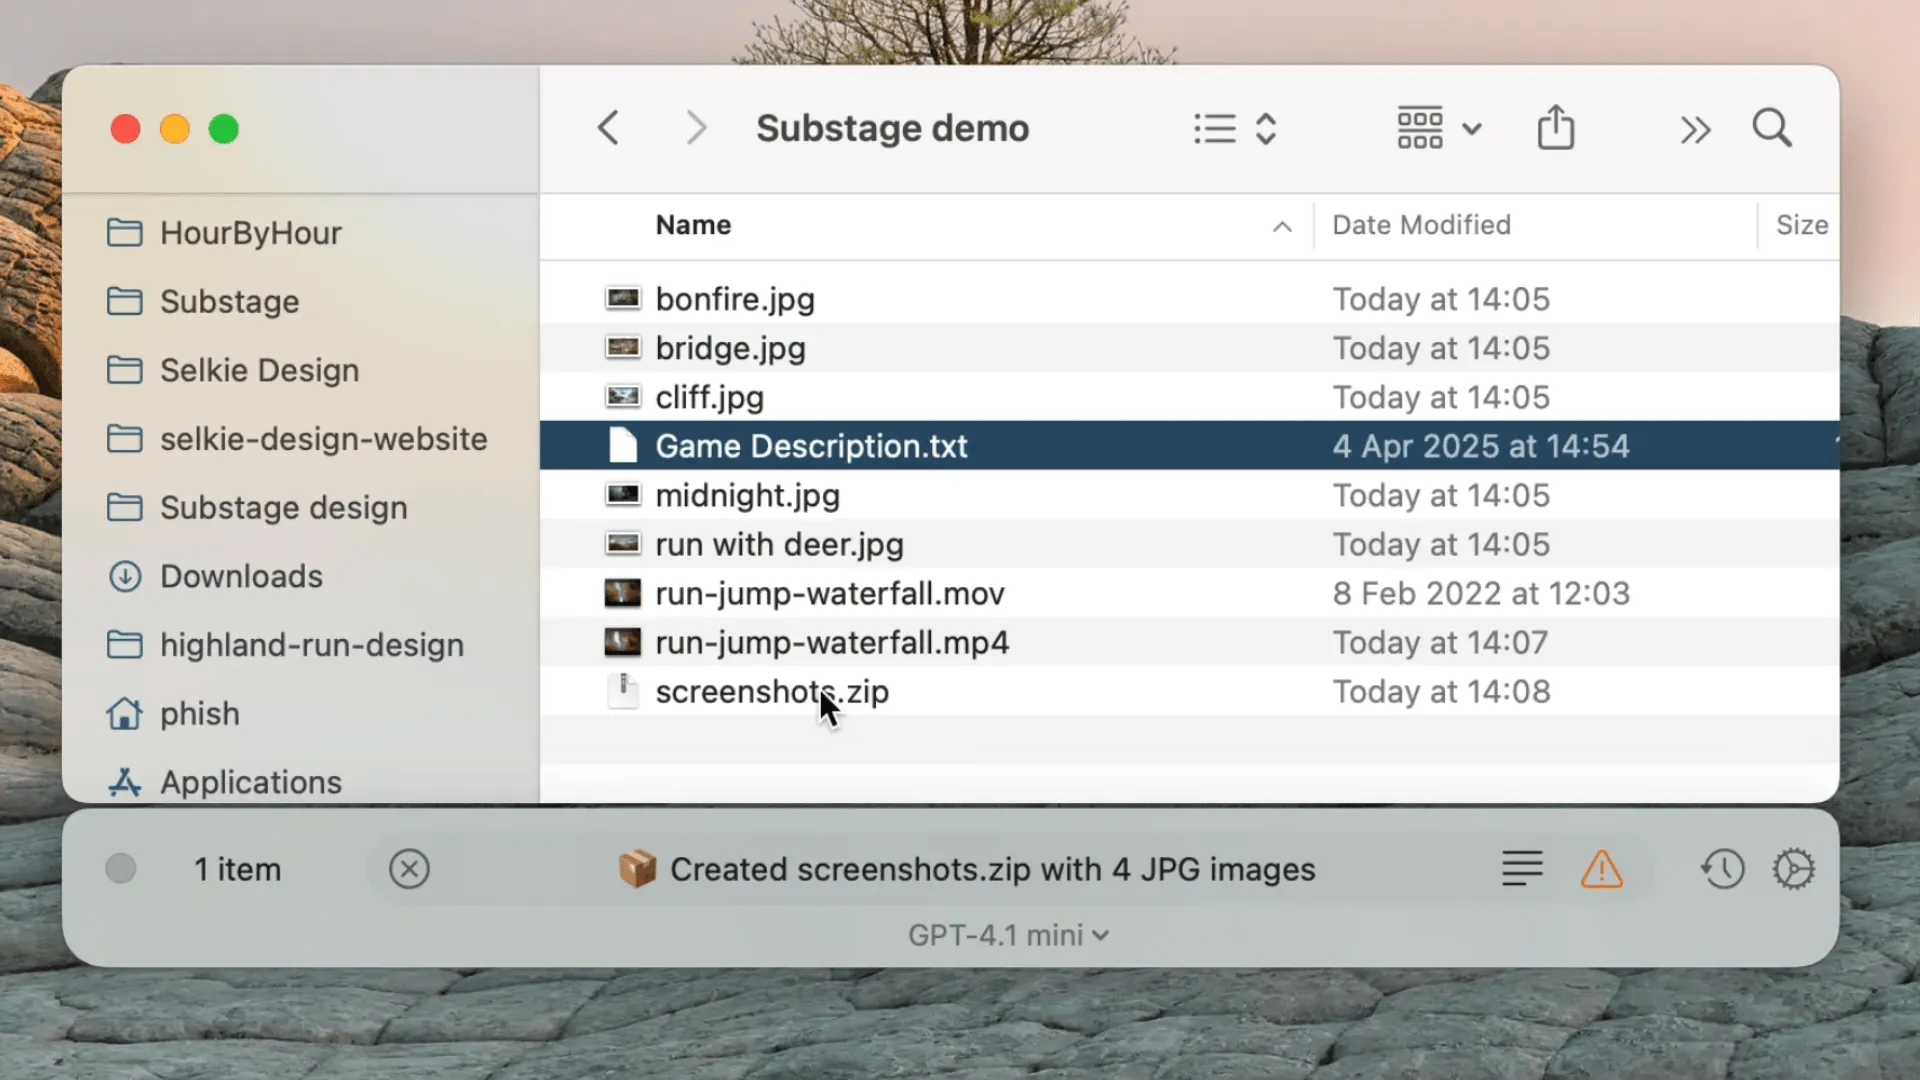The width and height of the screenshot is (1920, 1080).
Task: Click the grey status dot beside 1 item
Action: click(121, 869)
